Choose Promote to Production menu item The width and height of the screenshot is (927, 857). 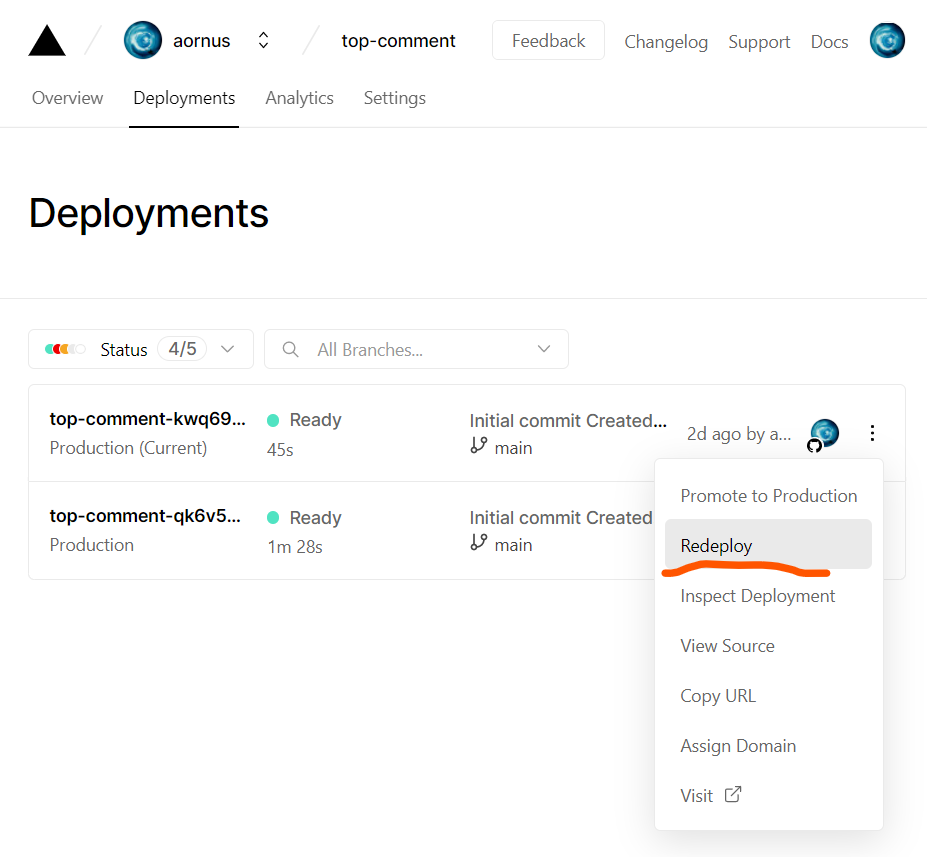click(768, 495)
